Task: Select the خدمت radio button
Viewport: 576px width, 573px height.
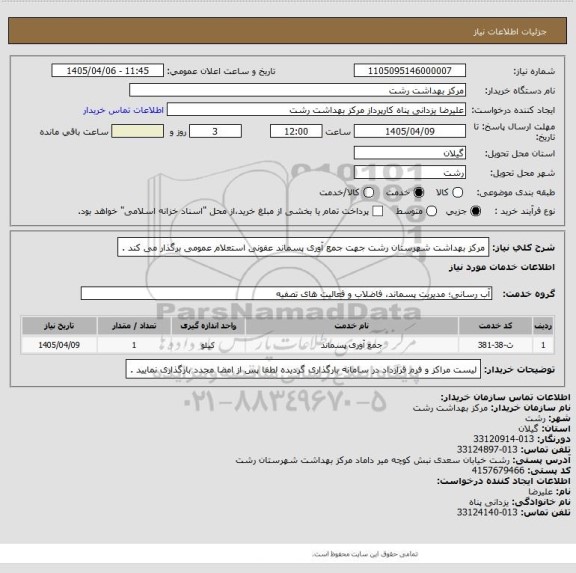Action: (418, 192)
